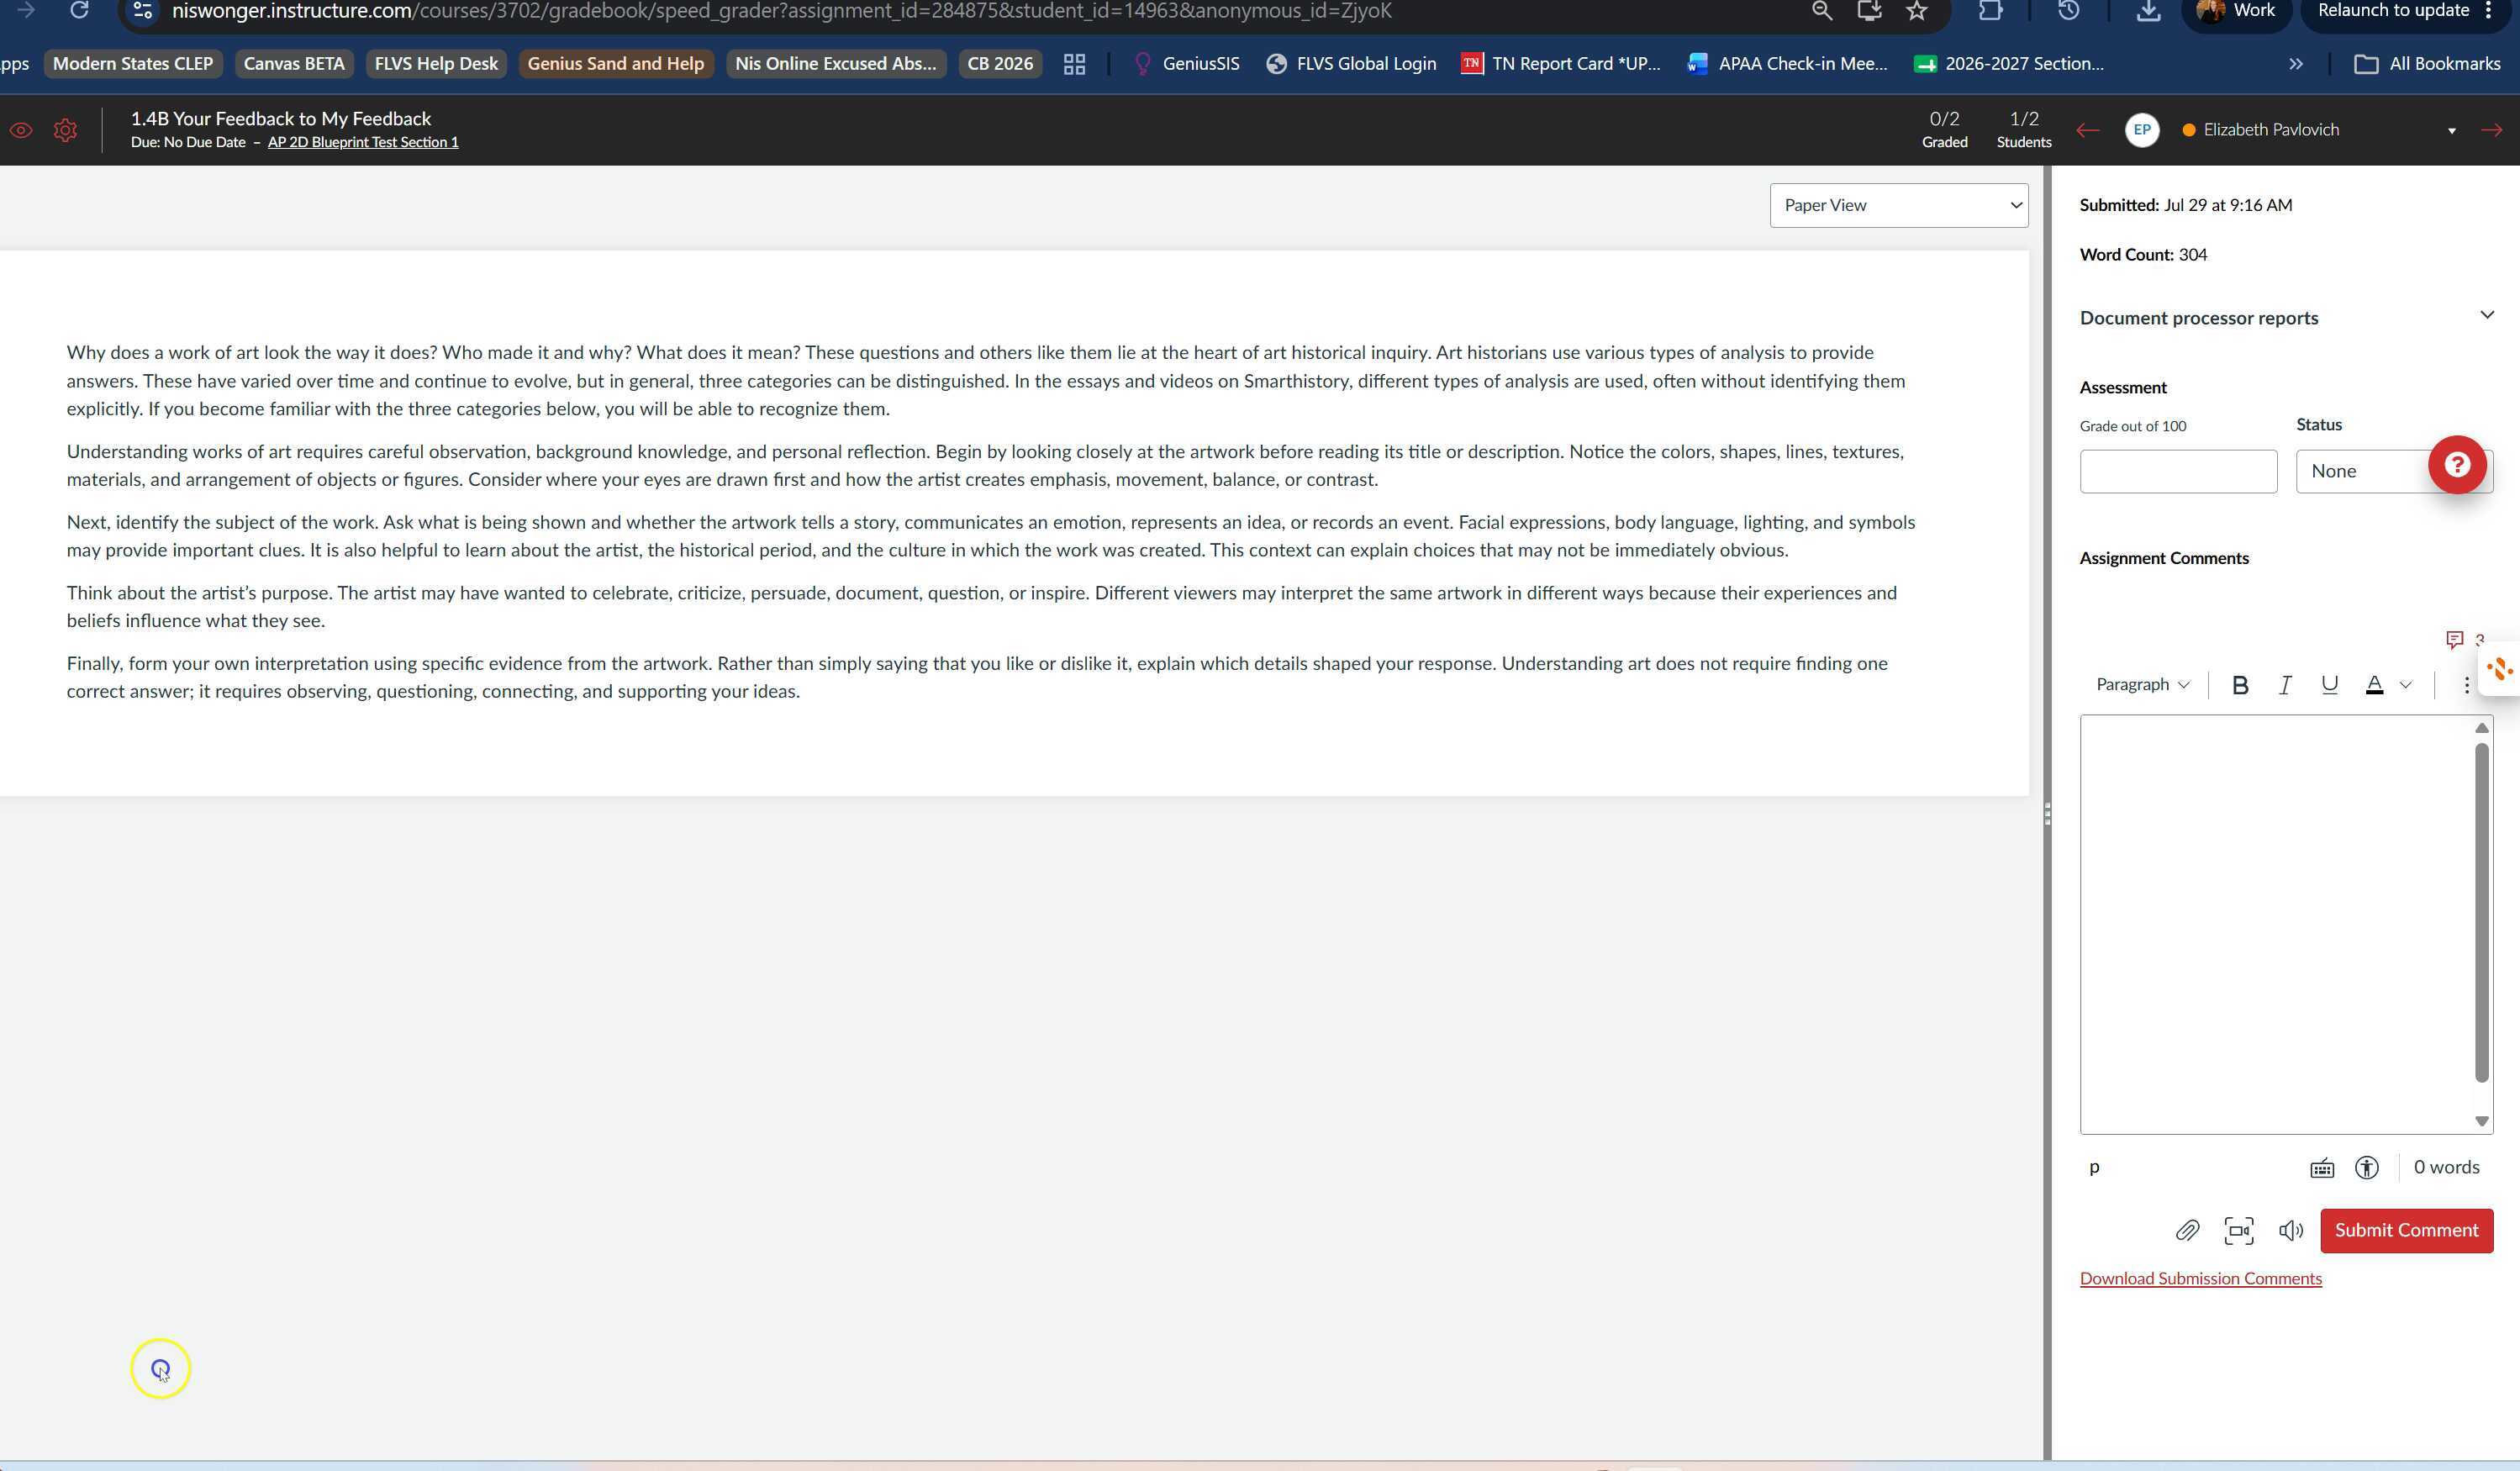Open the CB 2026 bookmark

[1000, 64]
